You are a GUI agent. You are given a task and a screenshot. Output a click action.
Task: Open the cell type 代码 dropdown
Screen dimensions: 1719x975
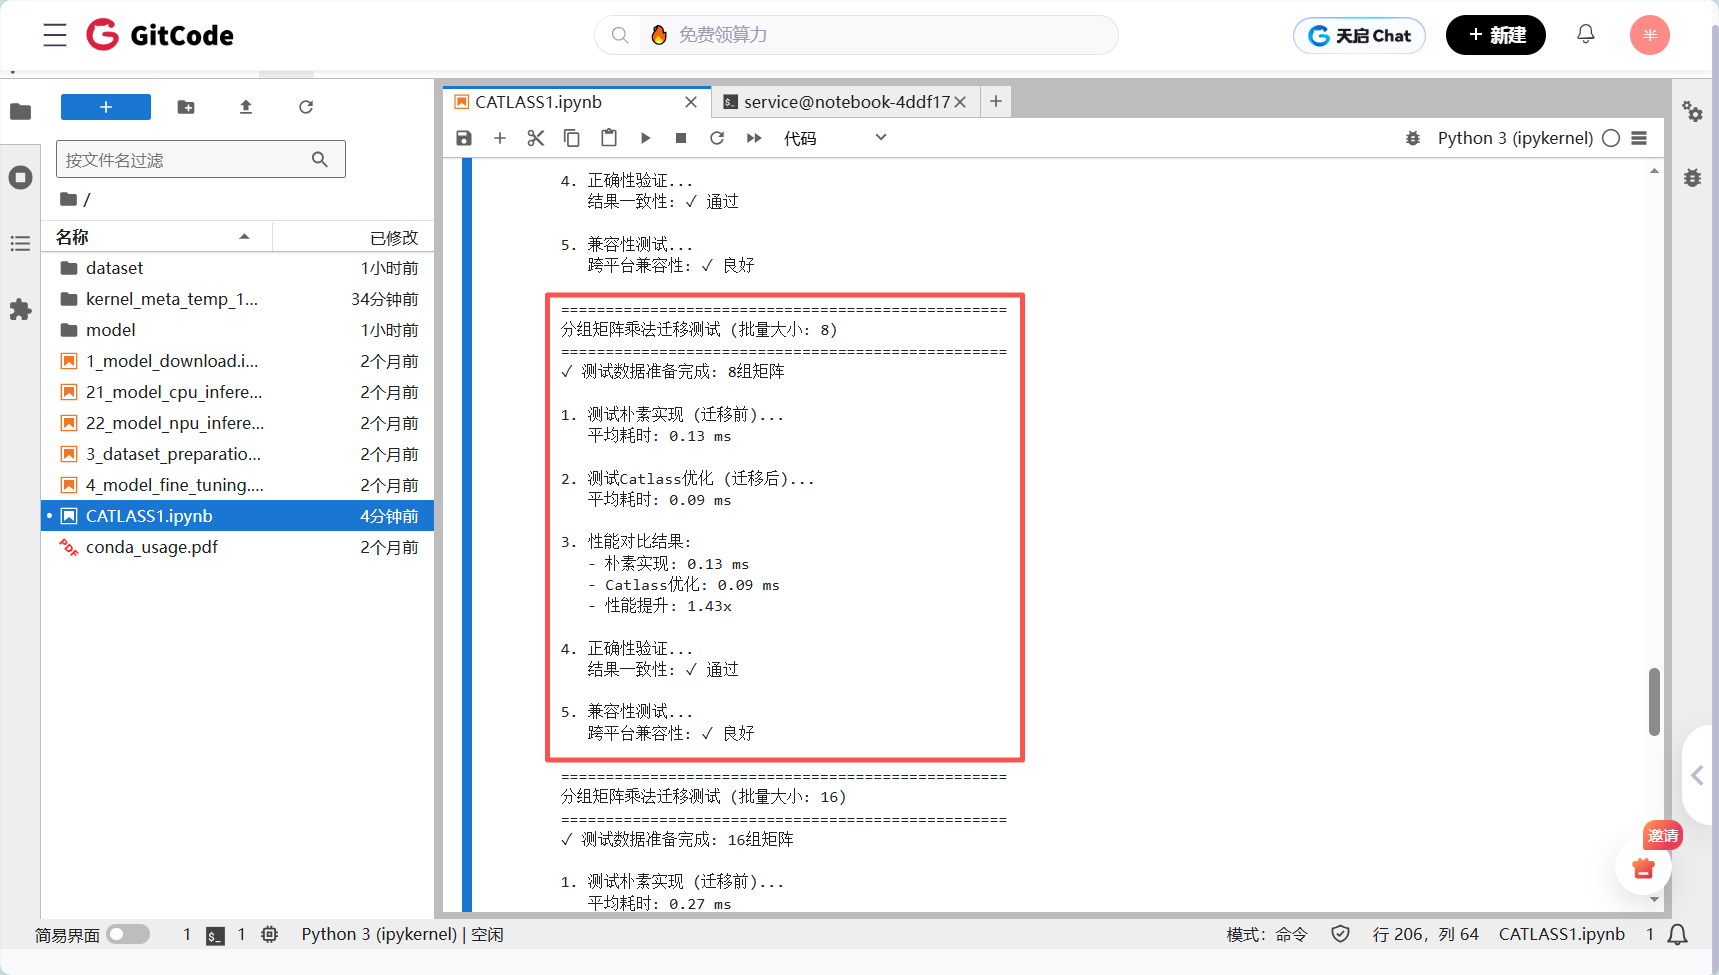point(835,138)
